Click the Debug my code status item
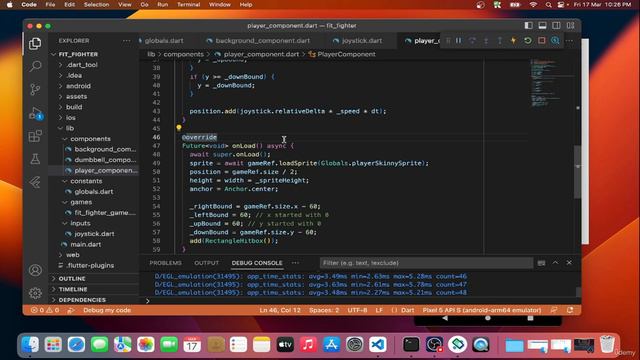The width and height of the screenshot is (640, 360). 107,310
